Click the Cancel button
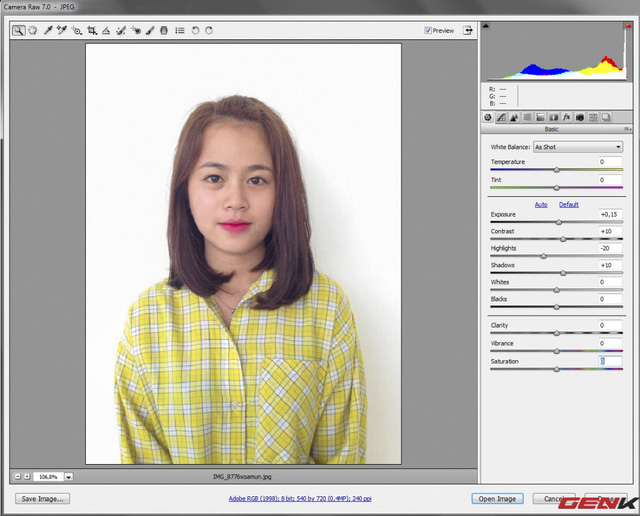Screen dimensions: 640x516 coord(554,499)
